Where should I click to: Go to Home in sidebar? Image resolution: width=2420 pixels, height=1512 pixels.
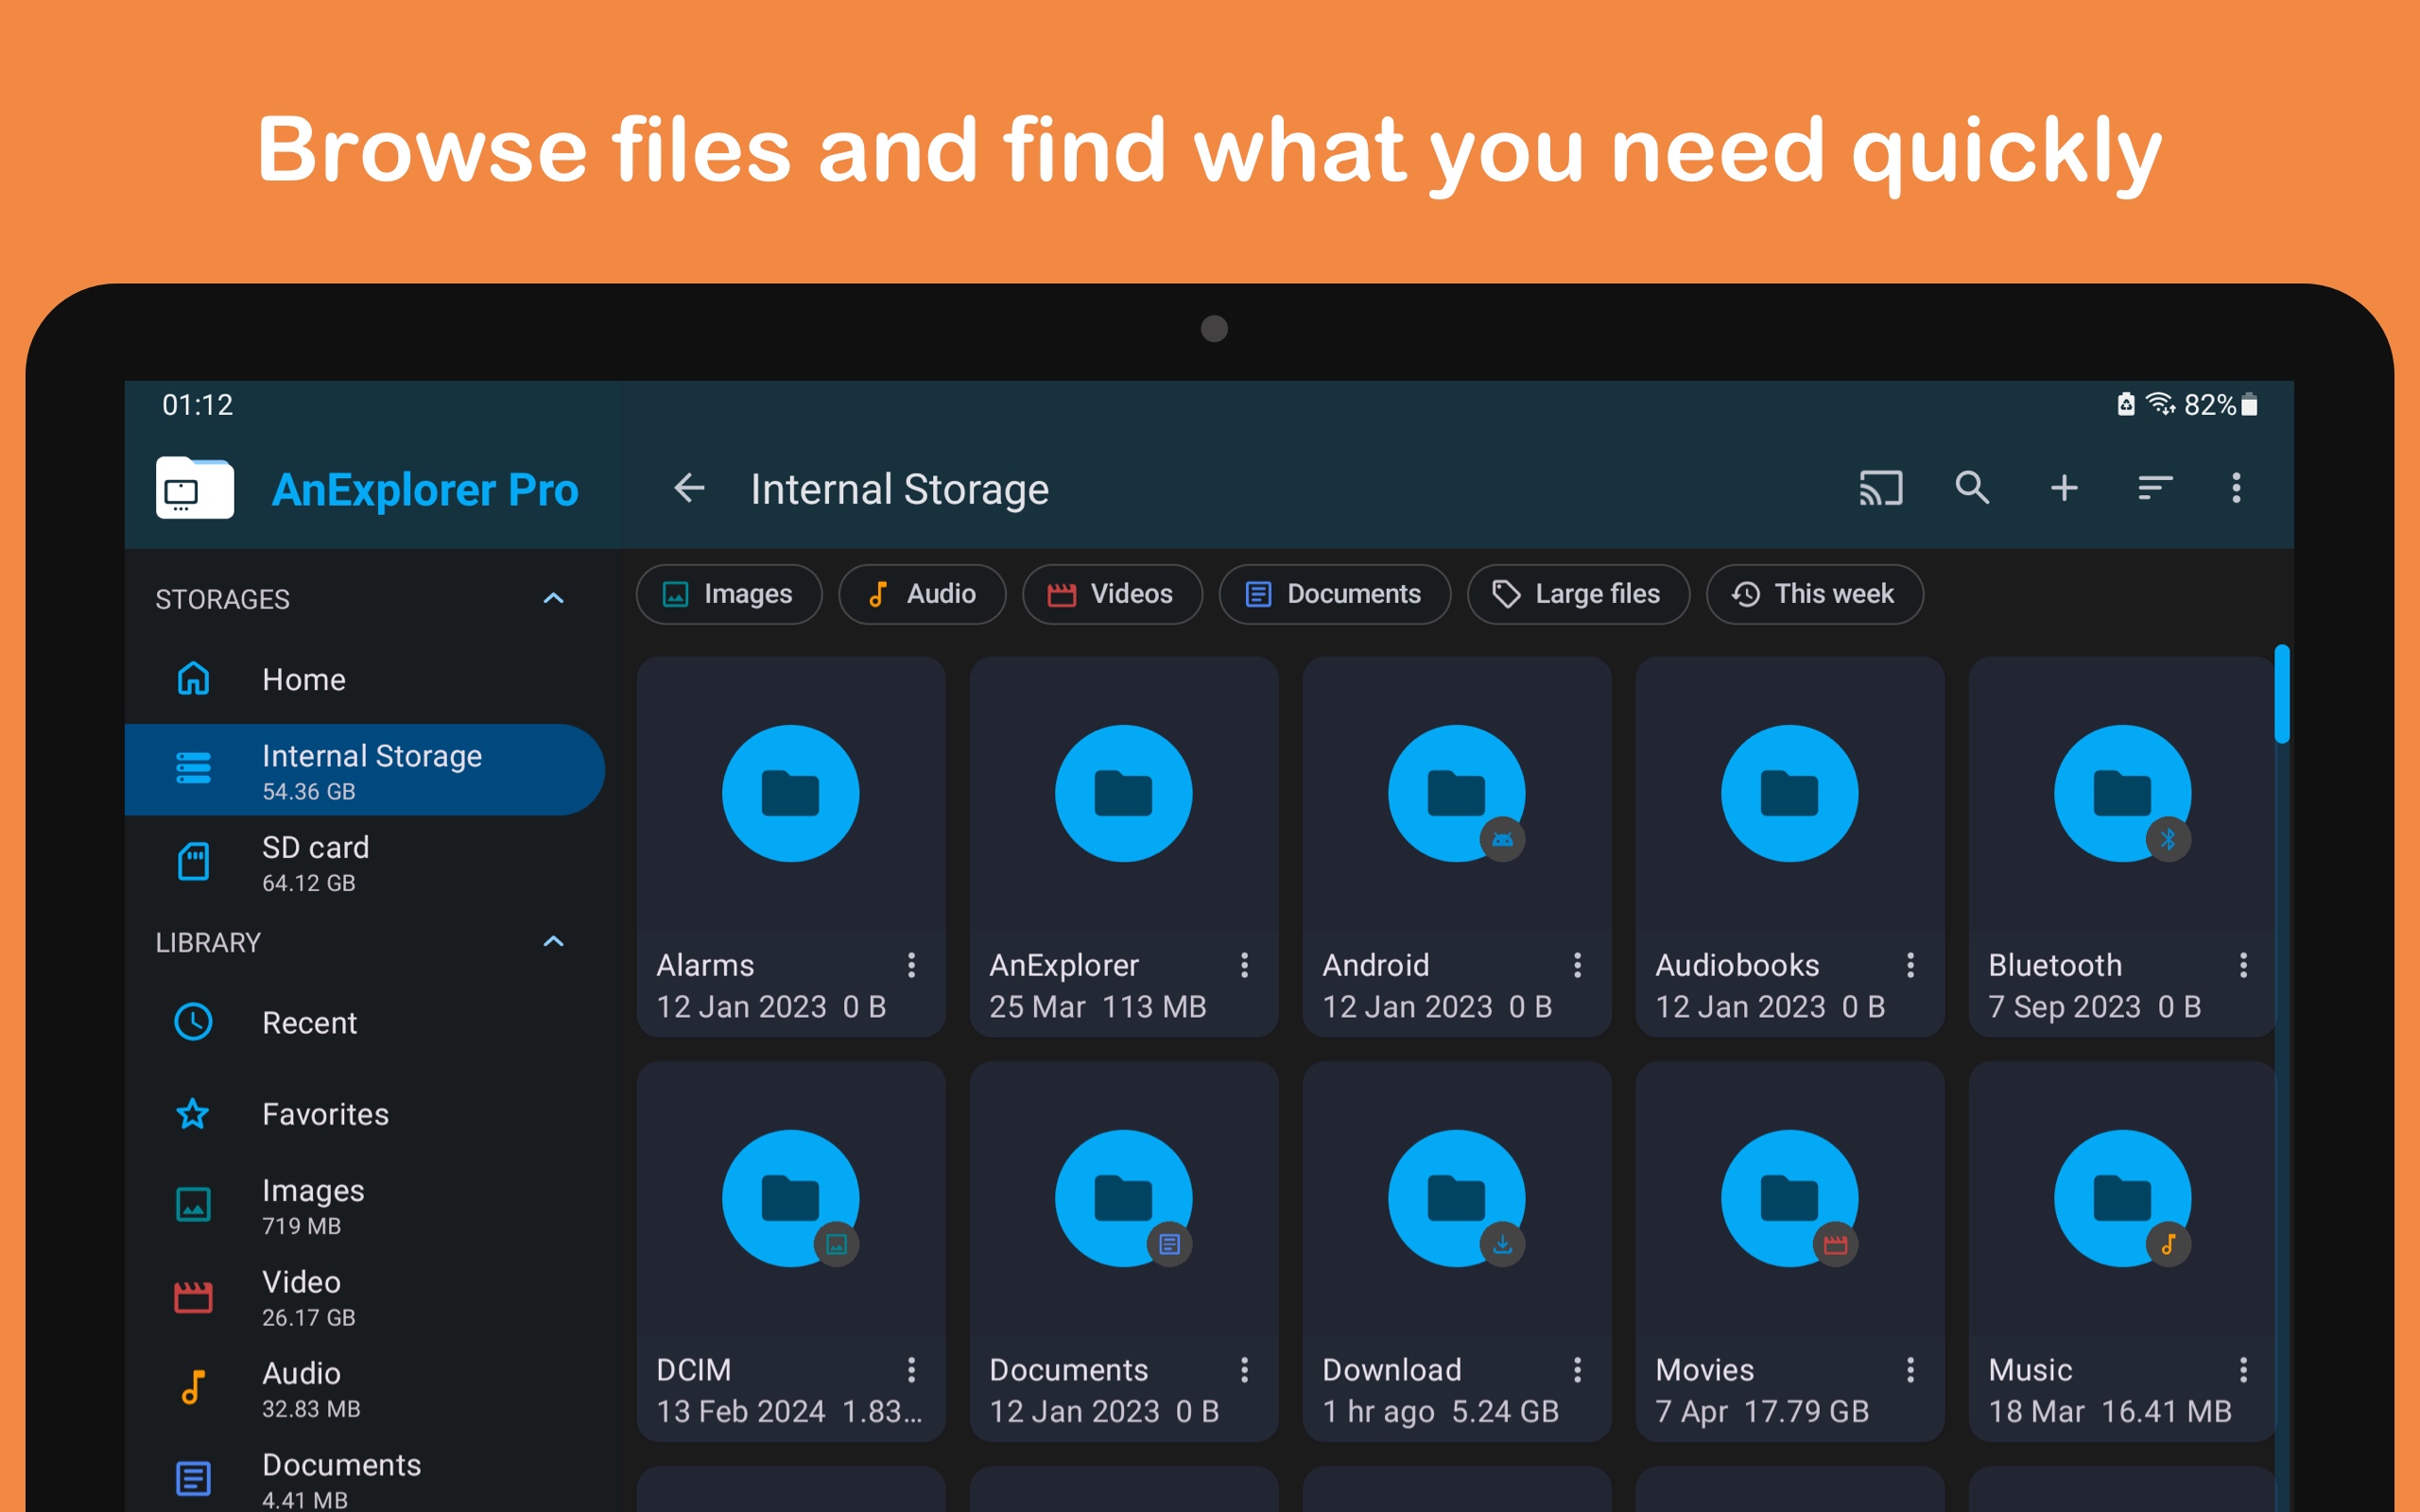coord(303,679)
